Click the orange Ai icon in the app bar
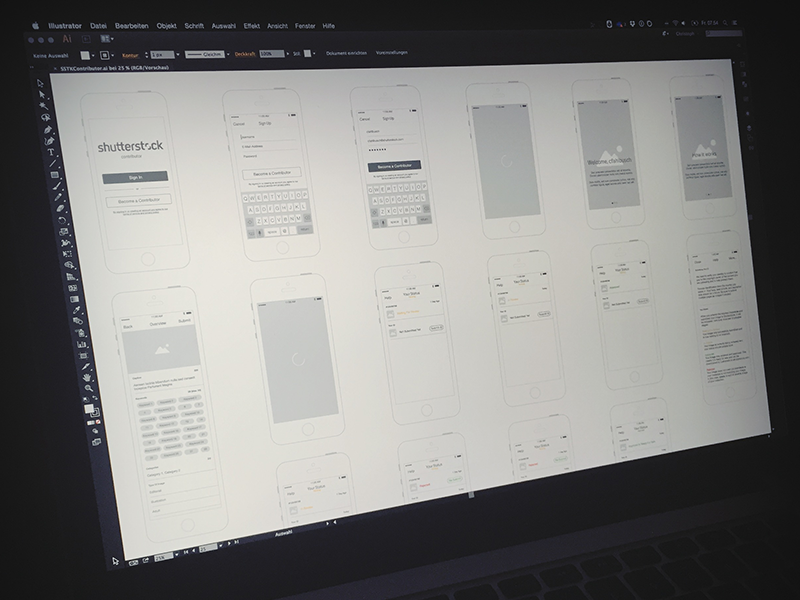 click(x=66, y=36)
